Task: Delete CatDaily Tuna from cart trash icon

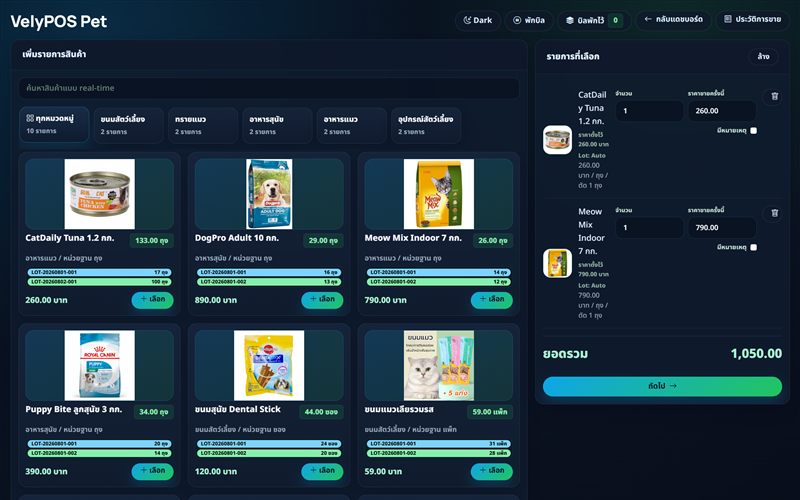Action: click(x=774, y=96)
